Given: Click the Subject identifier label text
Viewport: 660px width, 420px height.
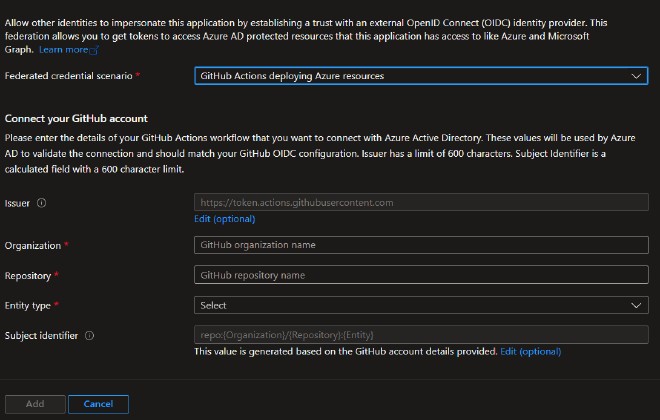Looking at the screenshot, I should coord(41,335).
